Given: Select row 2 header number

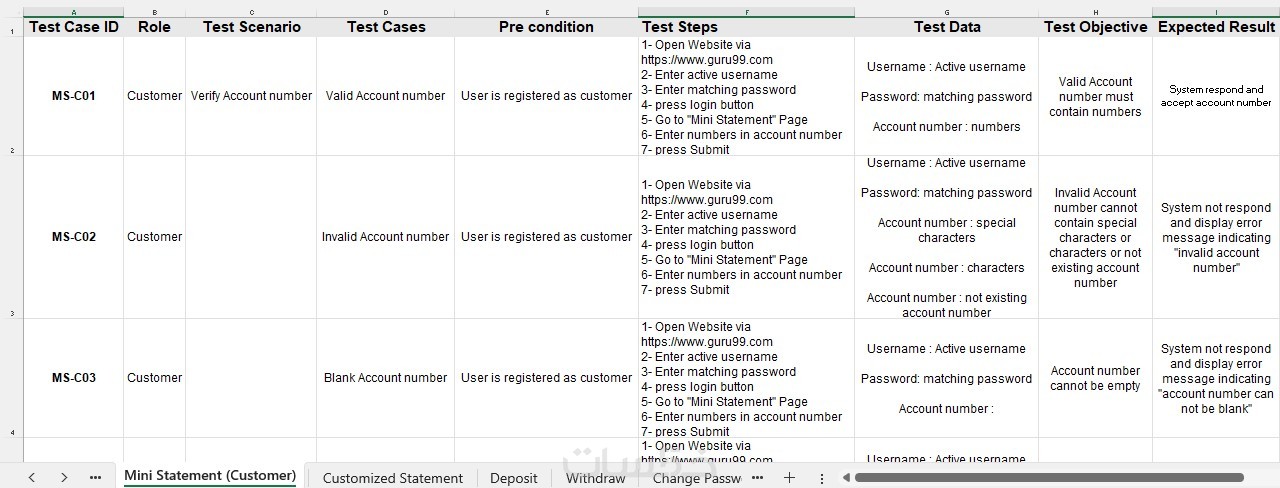Looking at the screenshot, I should pos(12,150).
